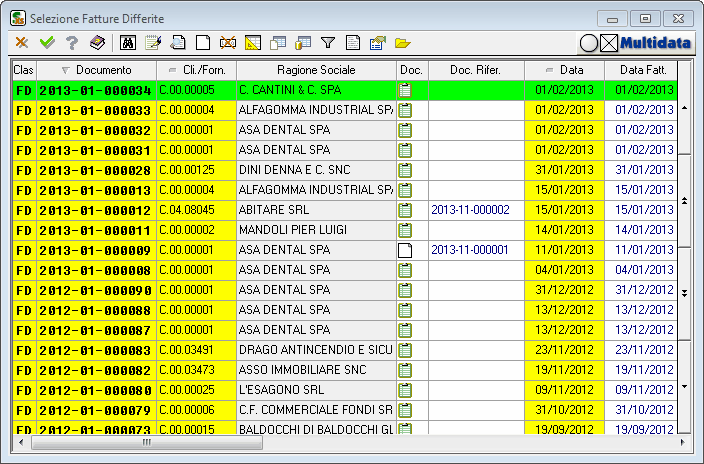Open document icon in L'ESAGONO SRL row
The image size is (704, 464).
[405, 390]
